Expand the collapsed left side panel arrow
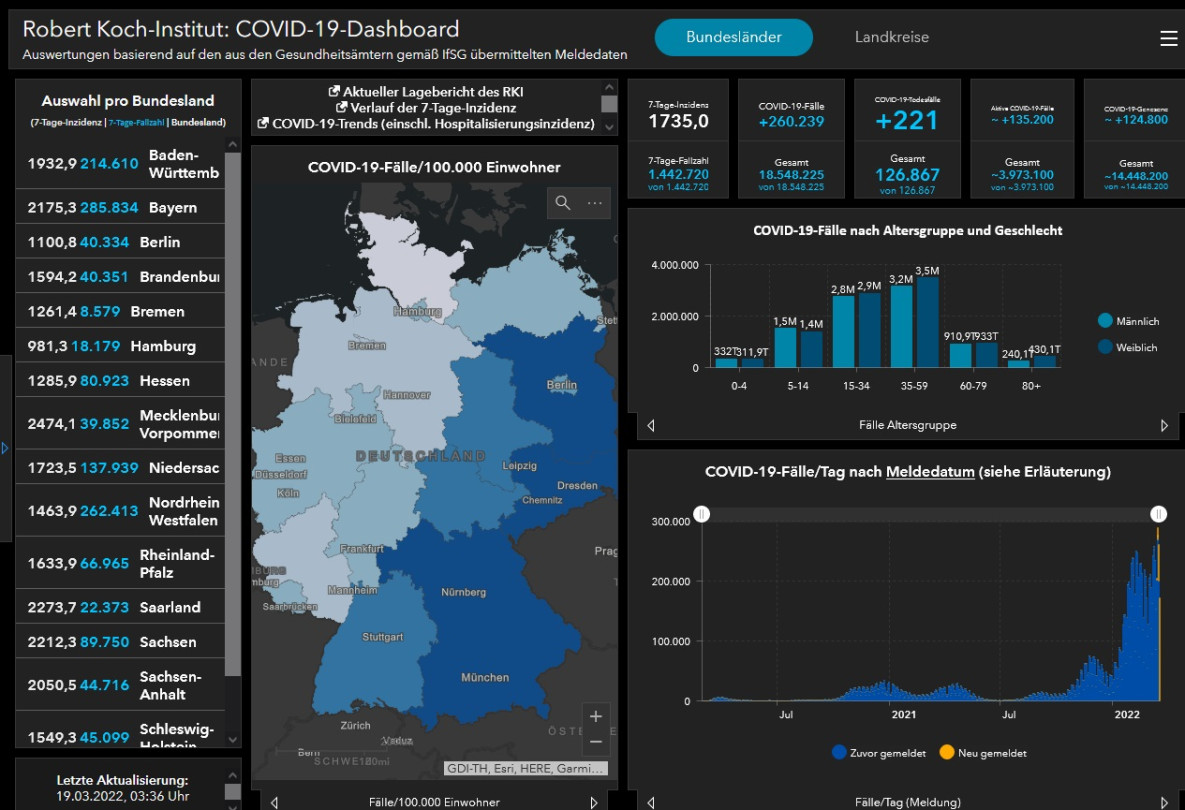 pos(5,448)
